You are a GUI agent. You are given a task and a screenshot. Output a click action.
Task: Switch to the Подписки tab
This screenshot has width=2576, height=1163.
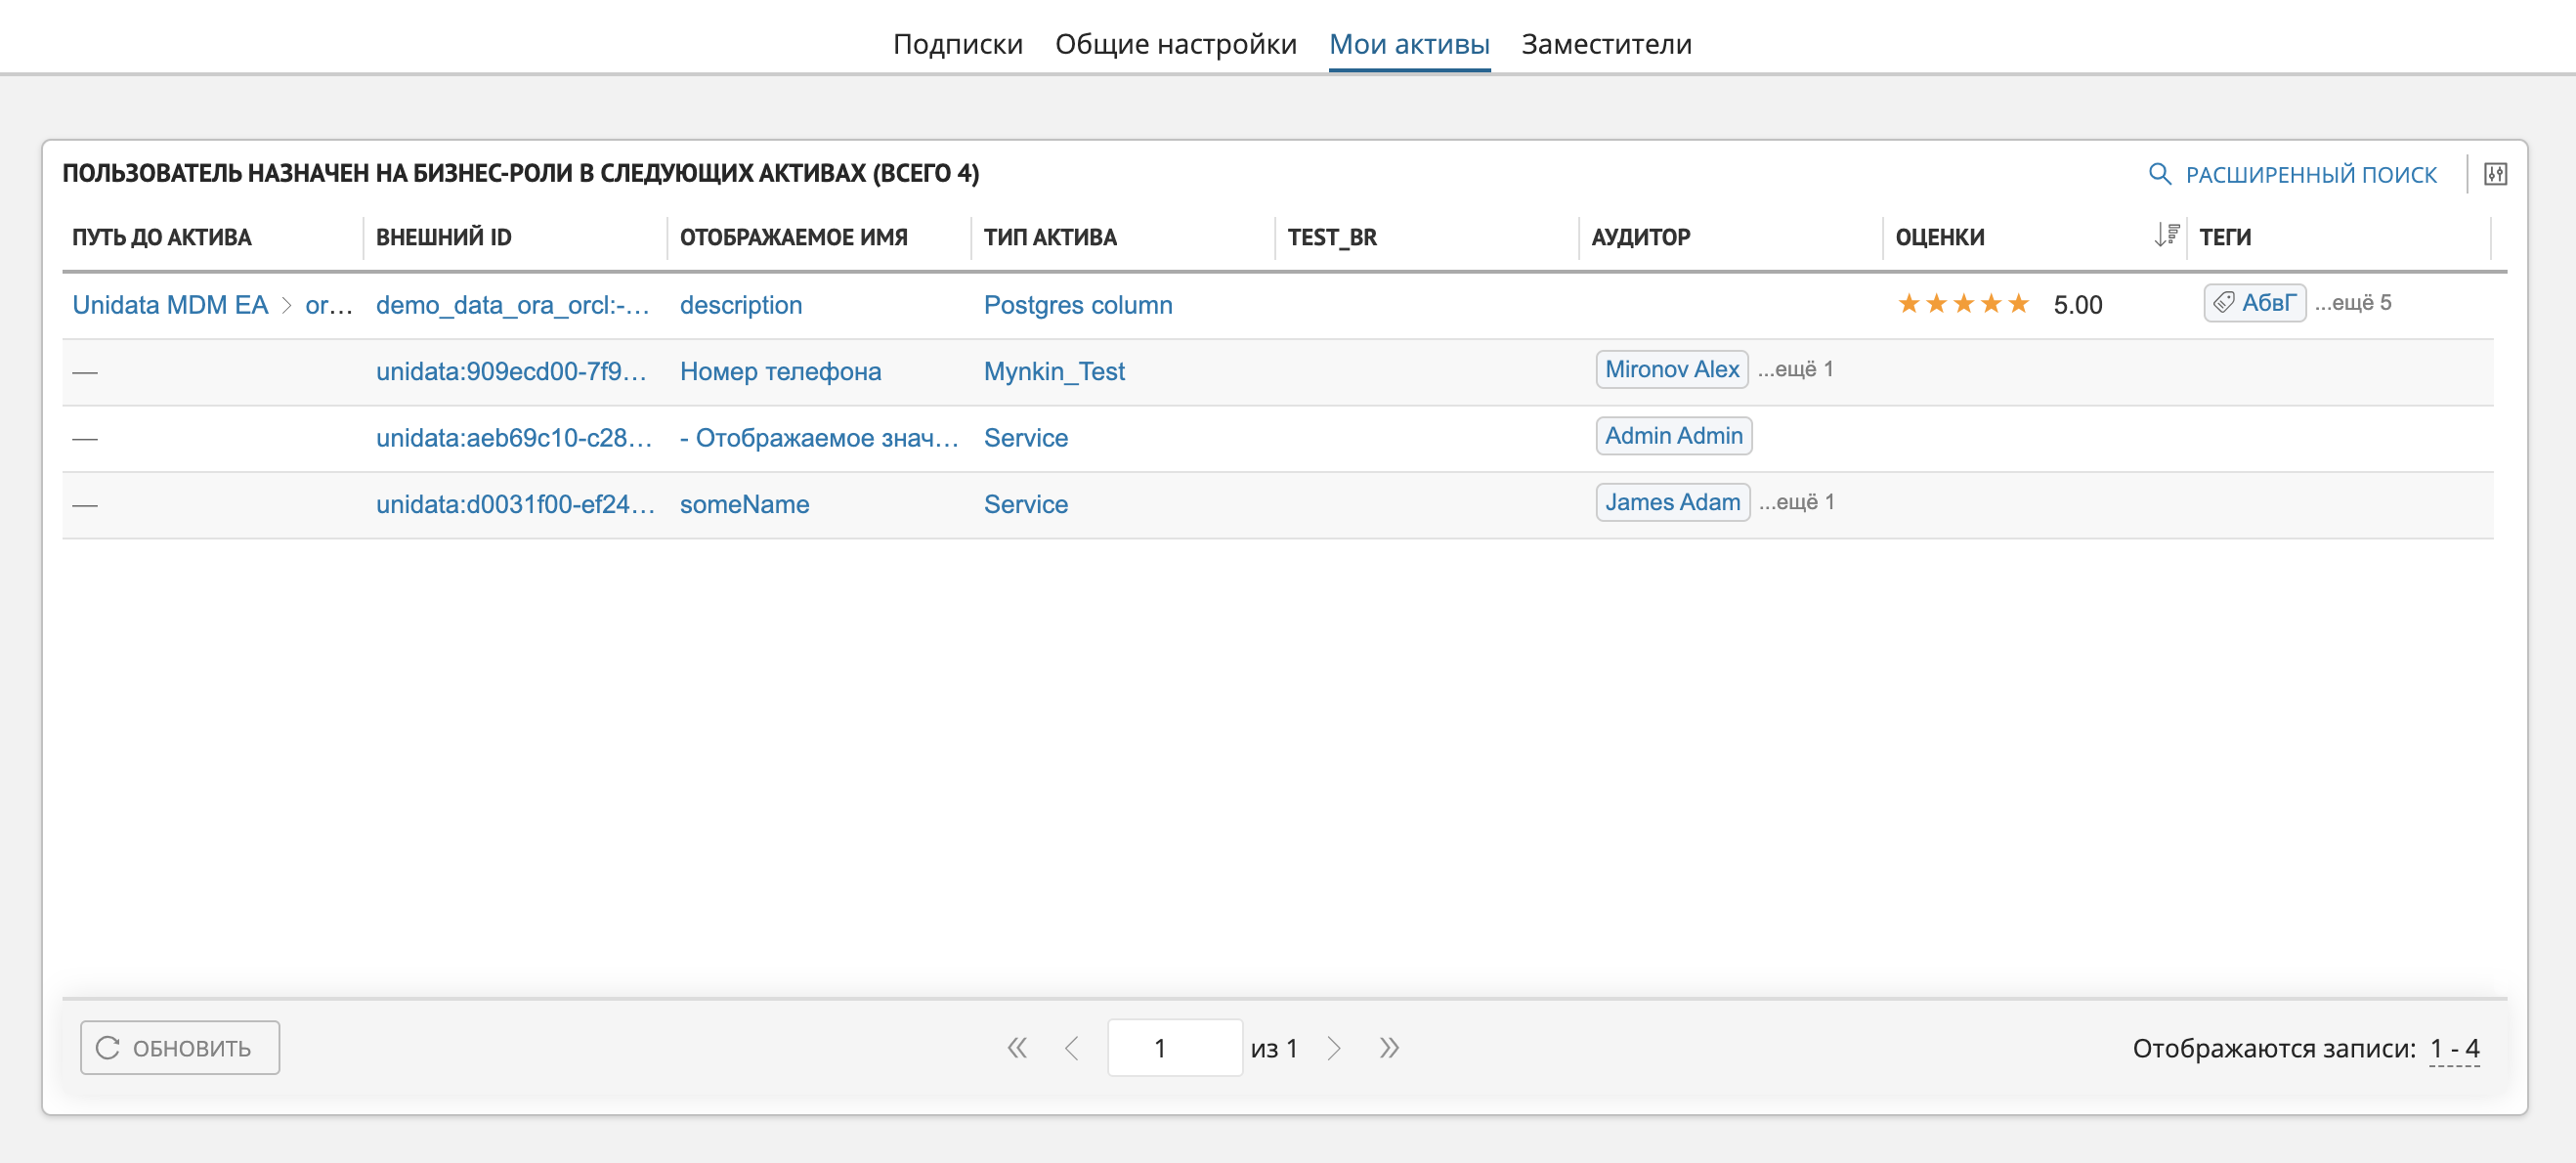click(957, 44)
